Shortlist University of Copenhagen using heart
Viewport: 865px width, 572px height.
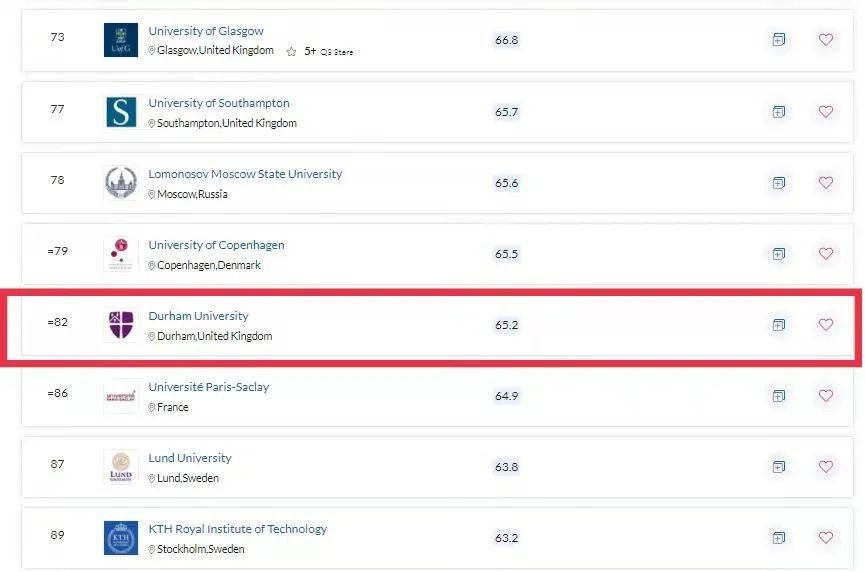[x=825, y=254]
